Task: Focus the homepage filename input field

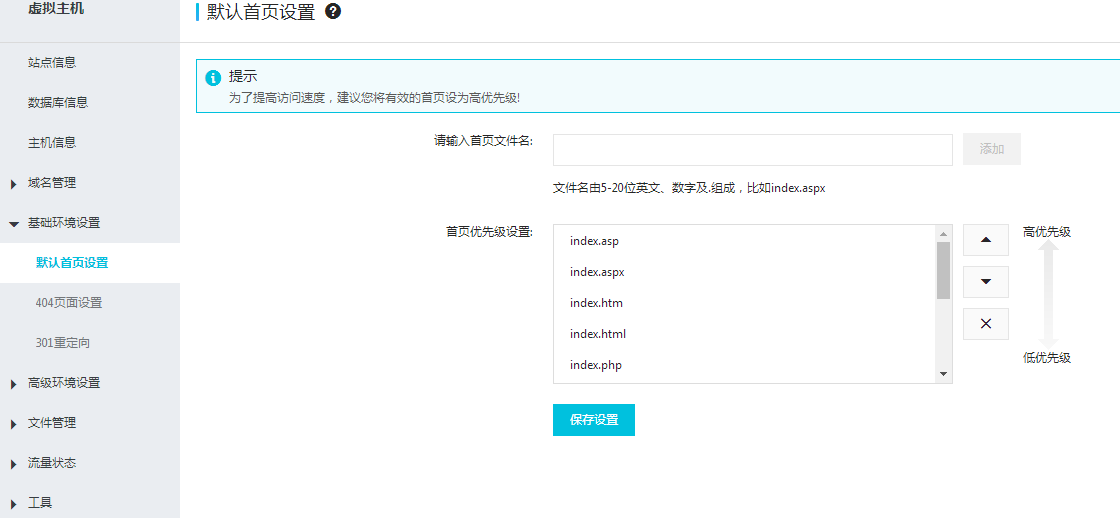Action: (x=752, y=150)
